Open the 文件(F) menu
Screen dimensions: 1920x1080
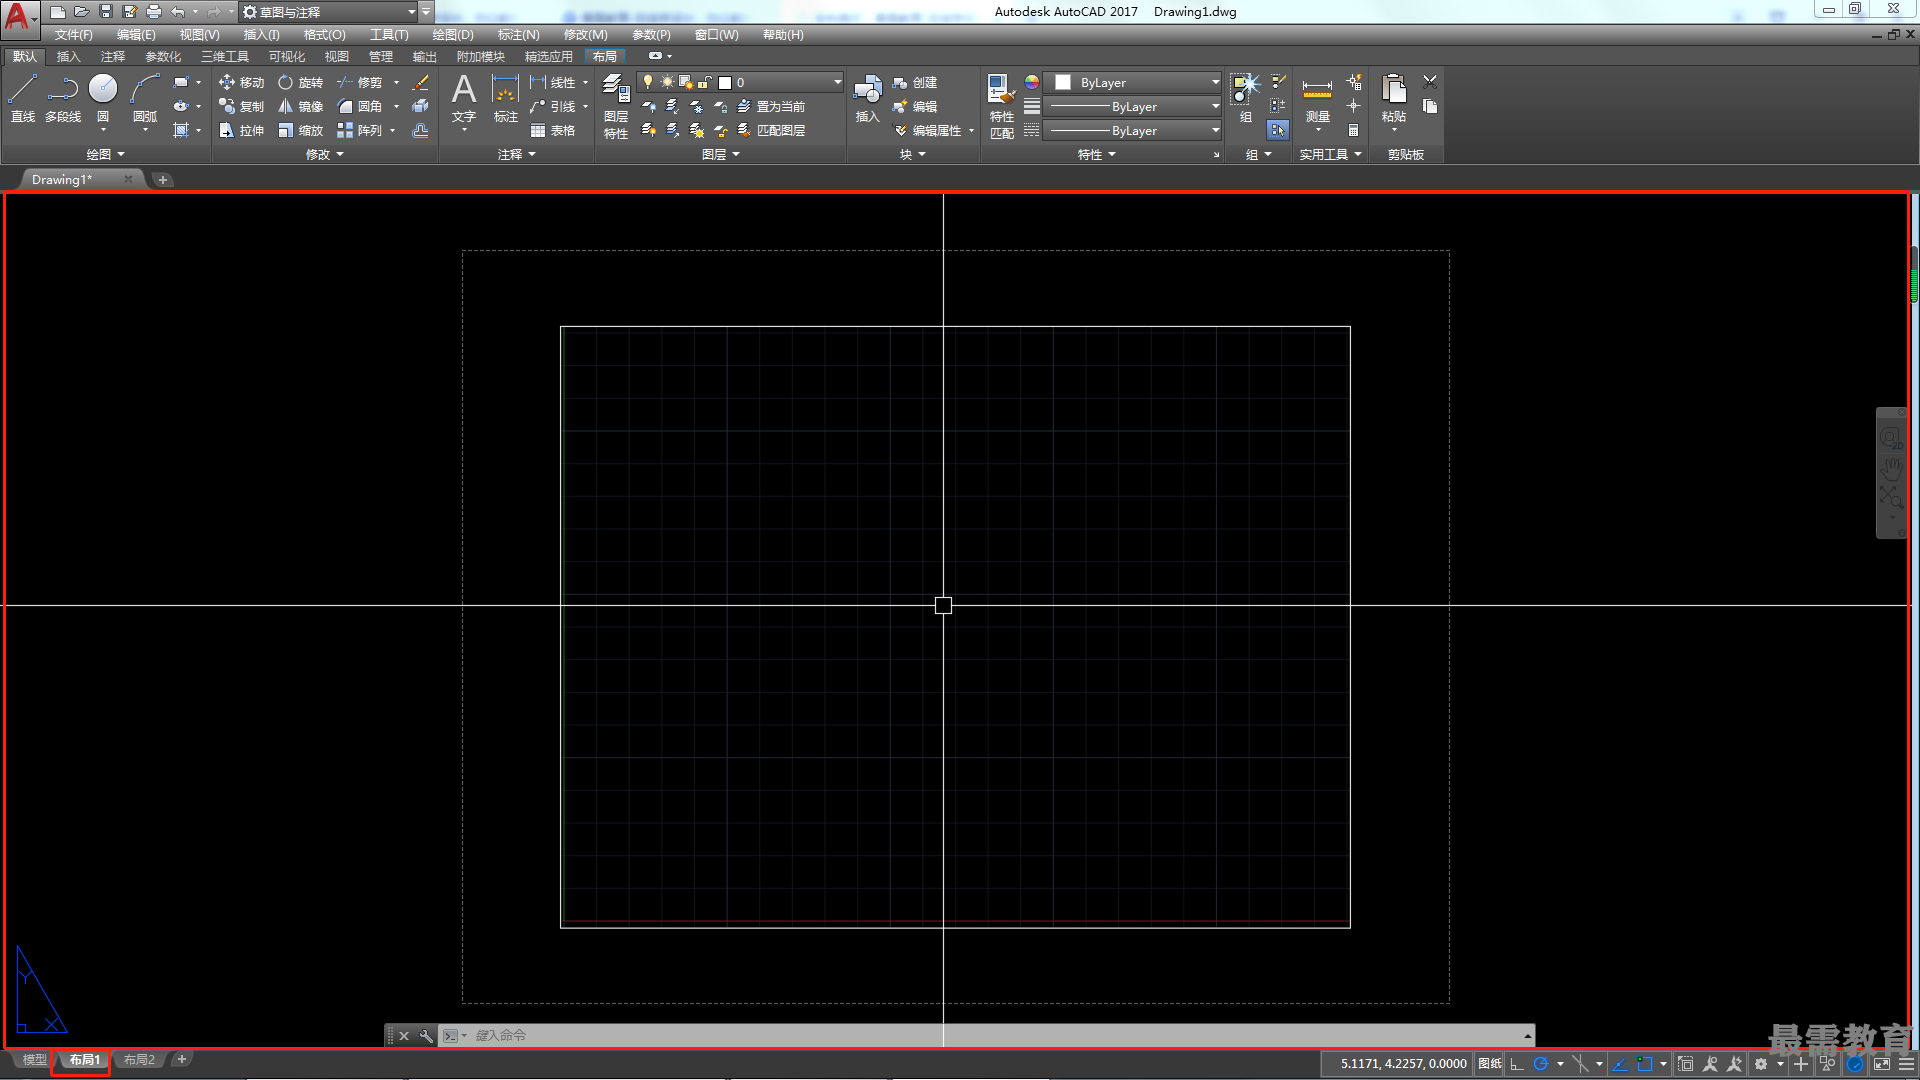coord(73,35)
